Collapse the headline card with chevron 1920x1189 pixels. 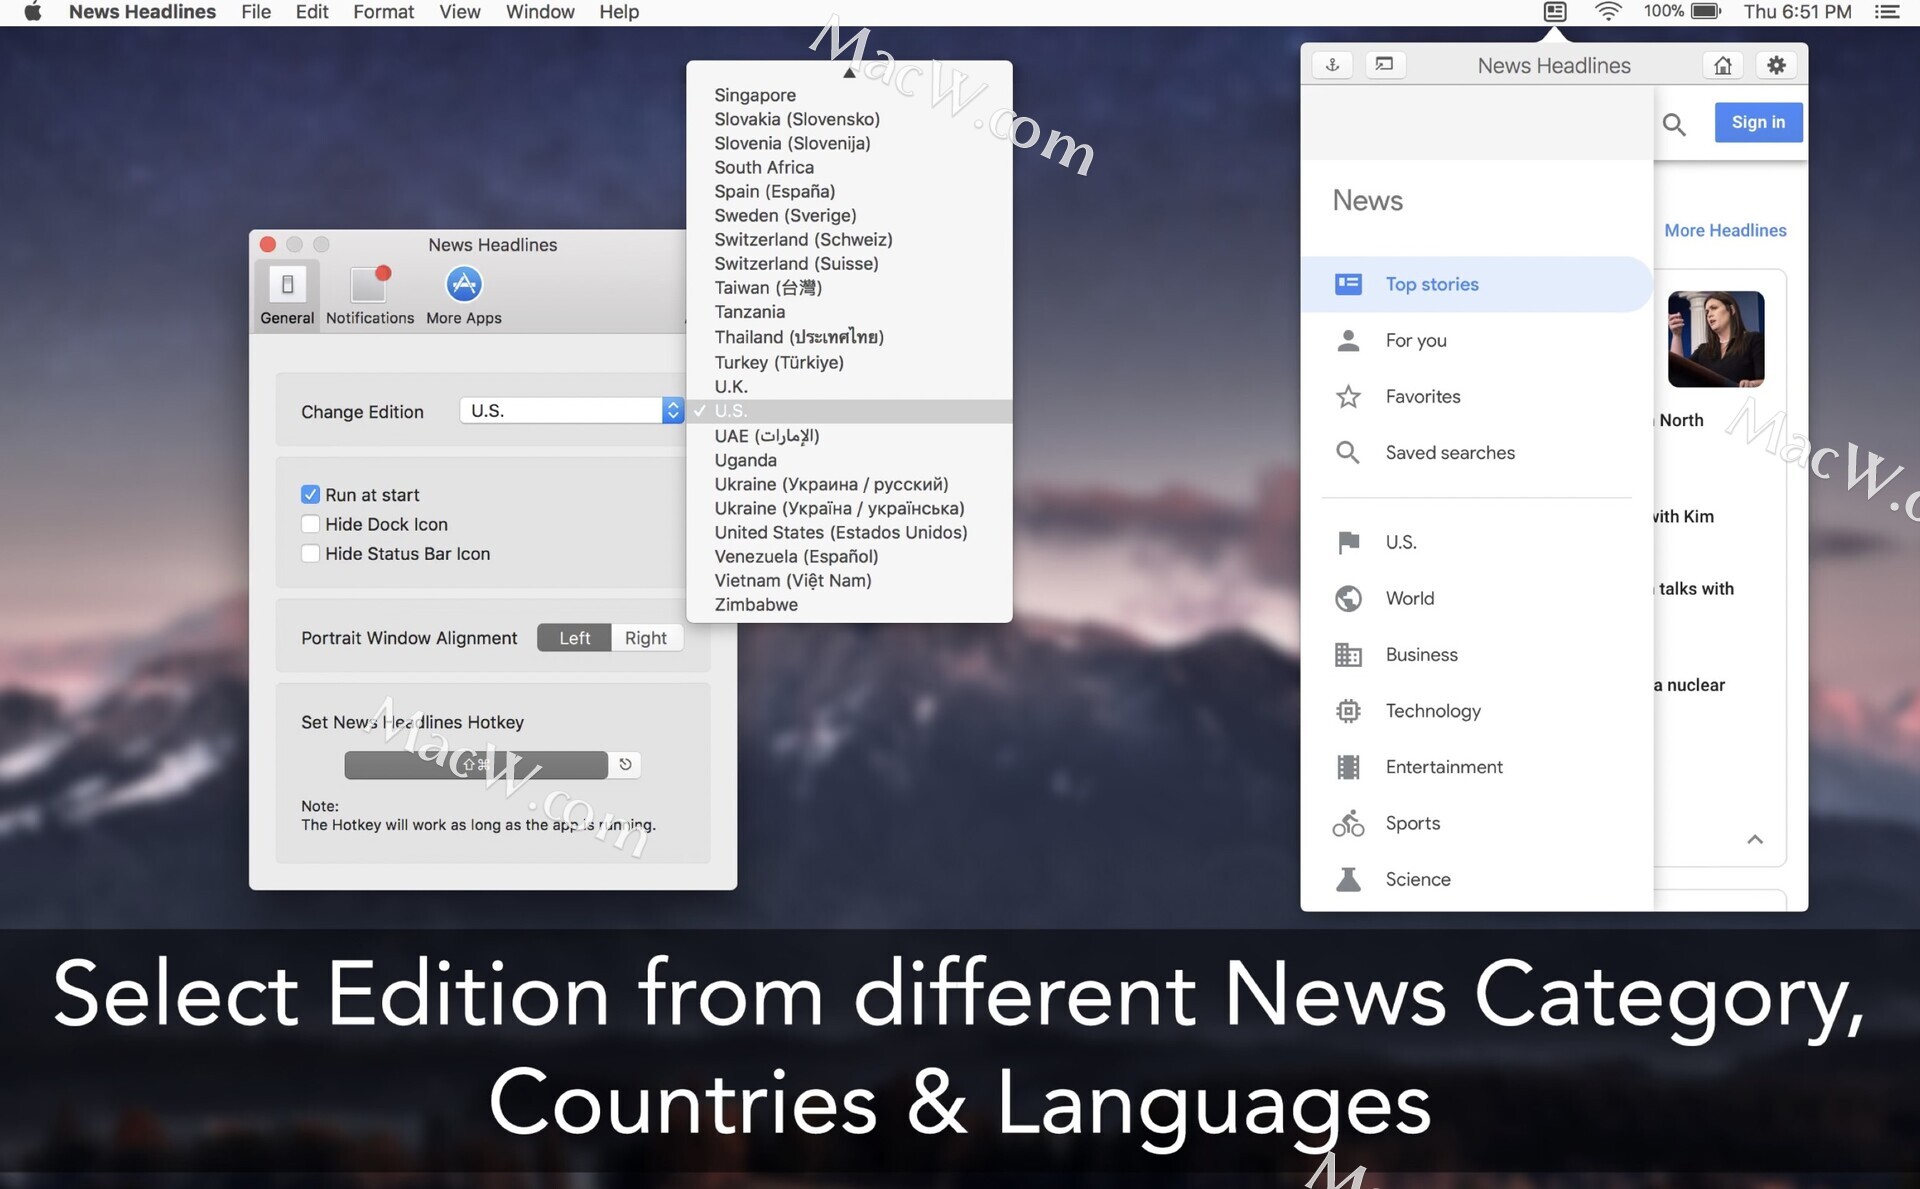(1754, 839)
